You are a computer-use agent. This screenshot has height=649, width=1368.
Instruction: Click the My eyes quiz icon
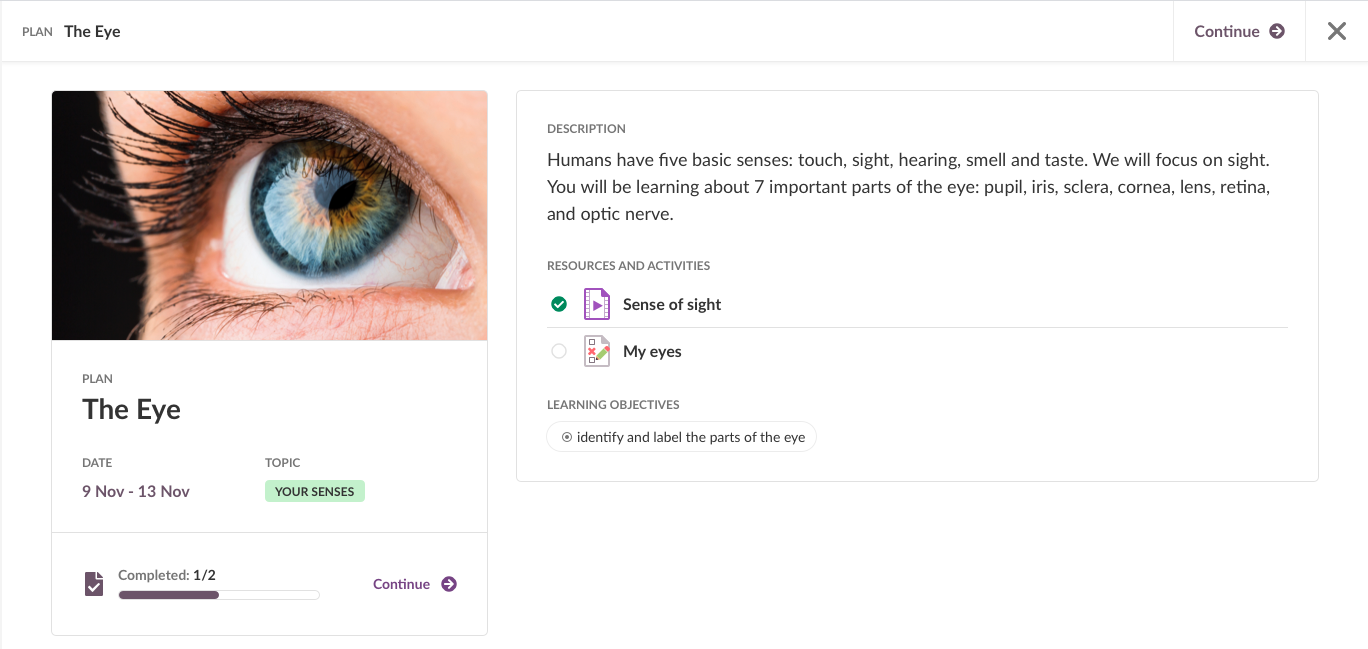click(597, 352)
